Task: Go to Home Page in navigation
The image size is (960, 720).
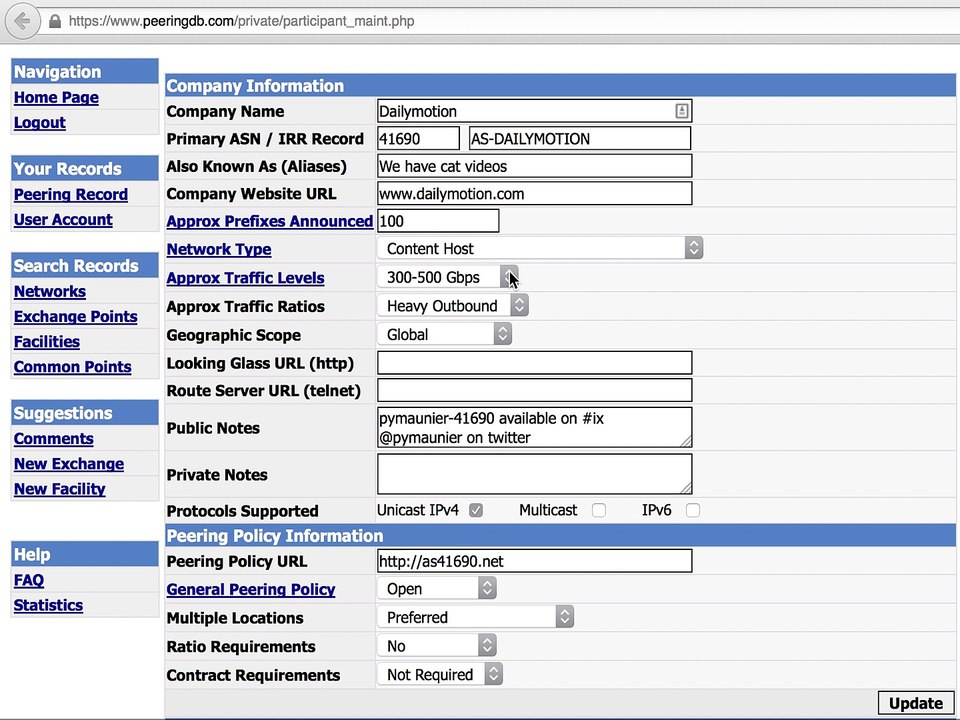Action: (56, 97)
